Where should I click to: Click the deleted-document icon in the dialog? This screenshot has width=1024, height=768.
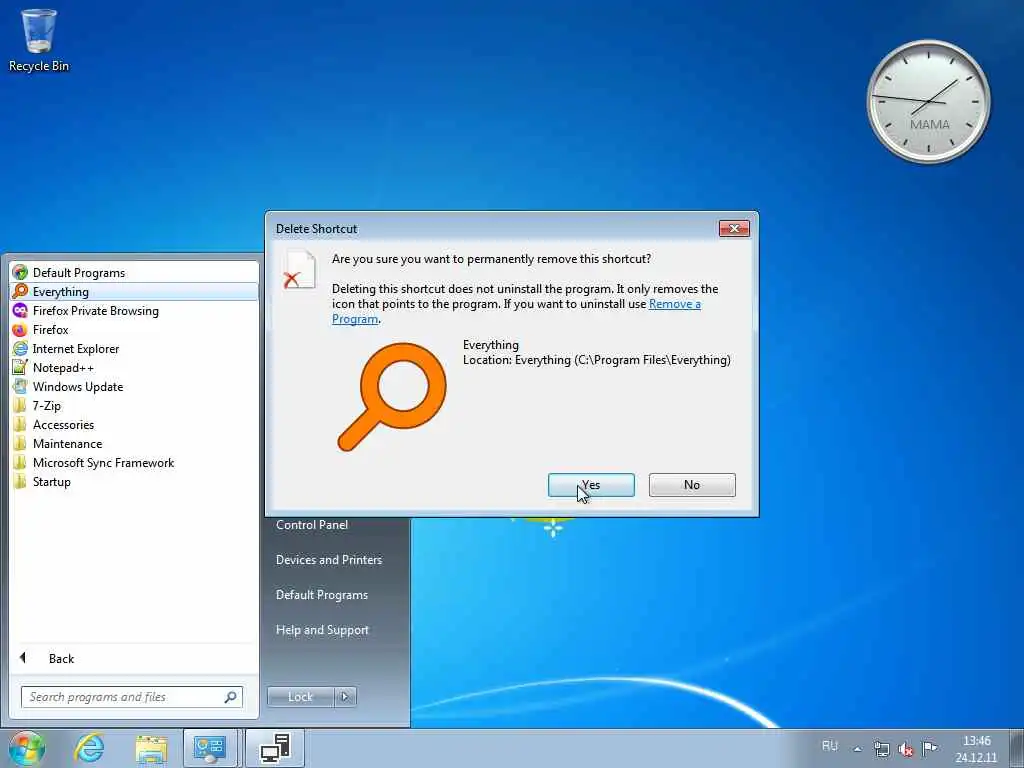[x=298, y=269]
